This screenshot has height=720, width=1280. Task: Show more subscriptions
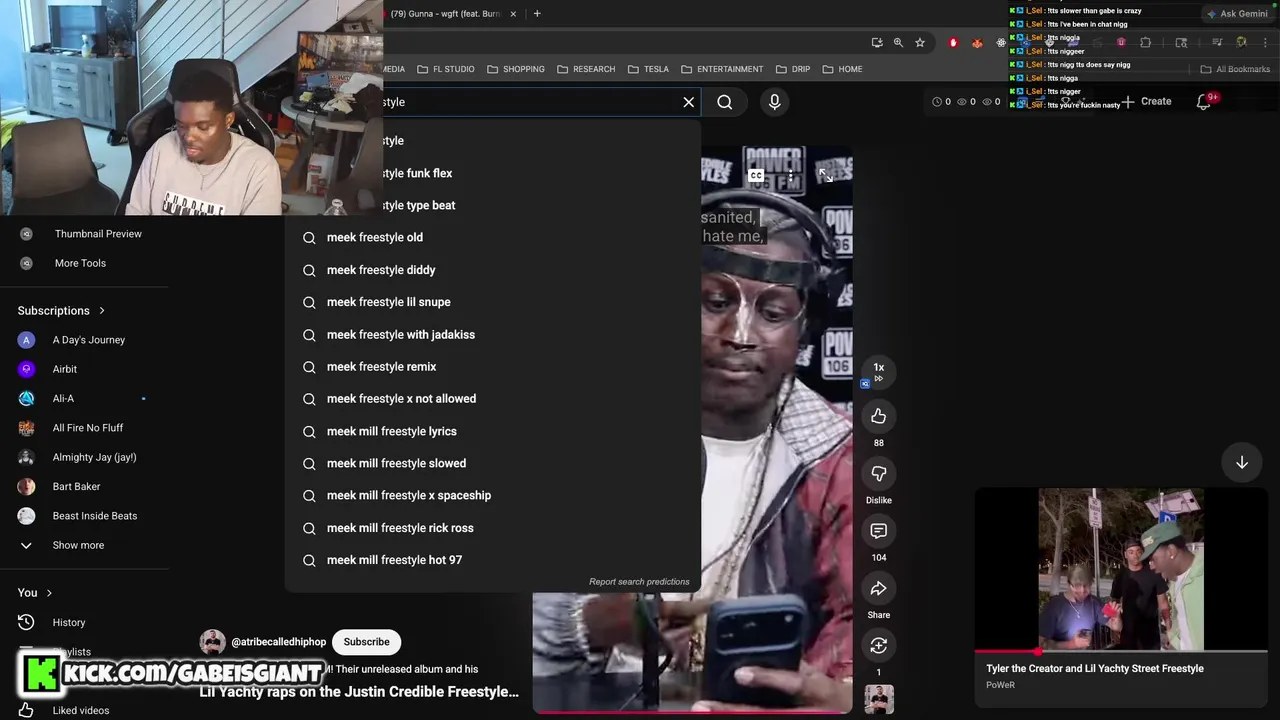click(x=78, y=545)
